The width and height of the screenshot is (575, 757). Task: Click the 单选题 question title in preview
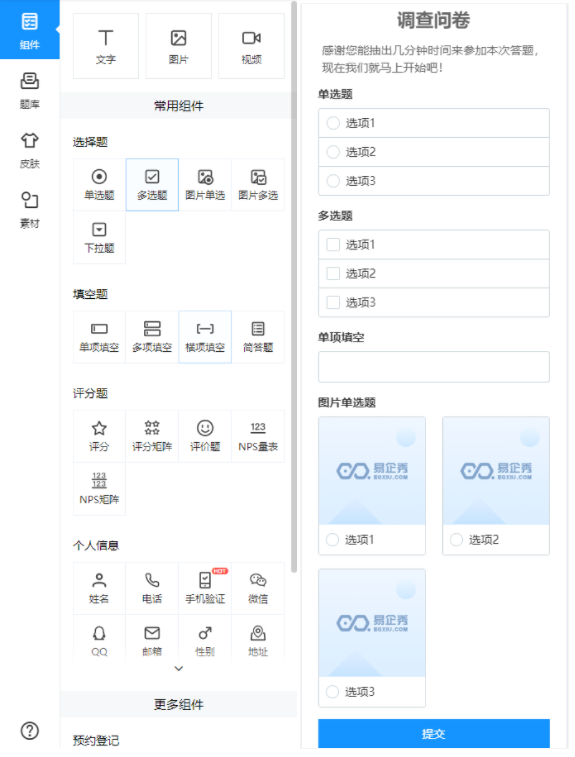tap(335, 94)
